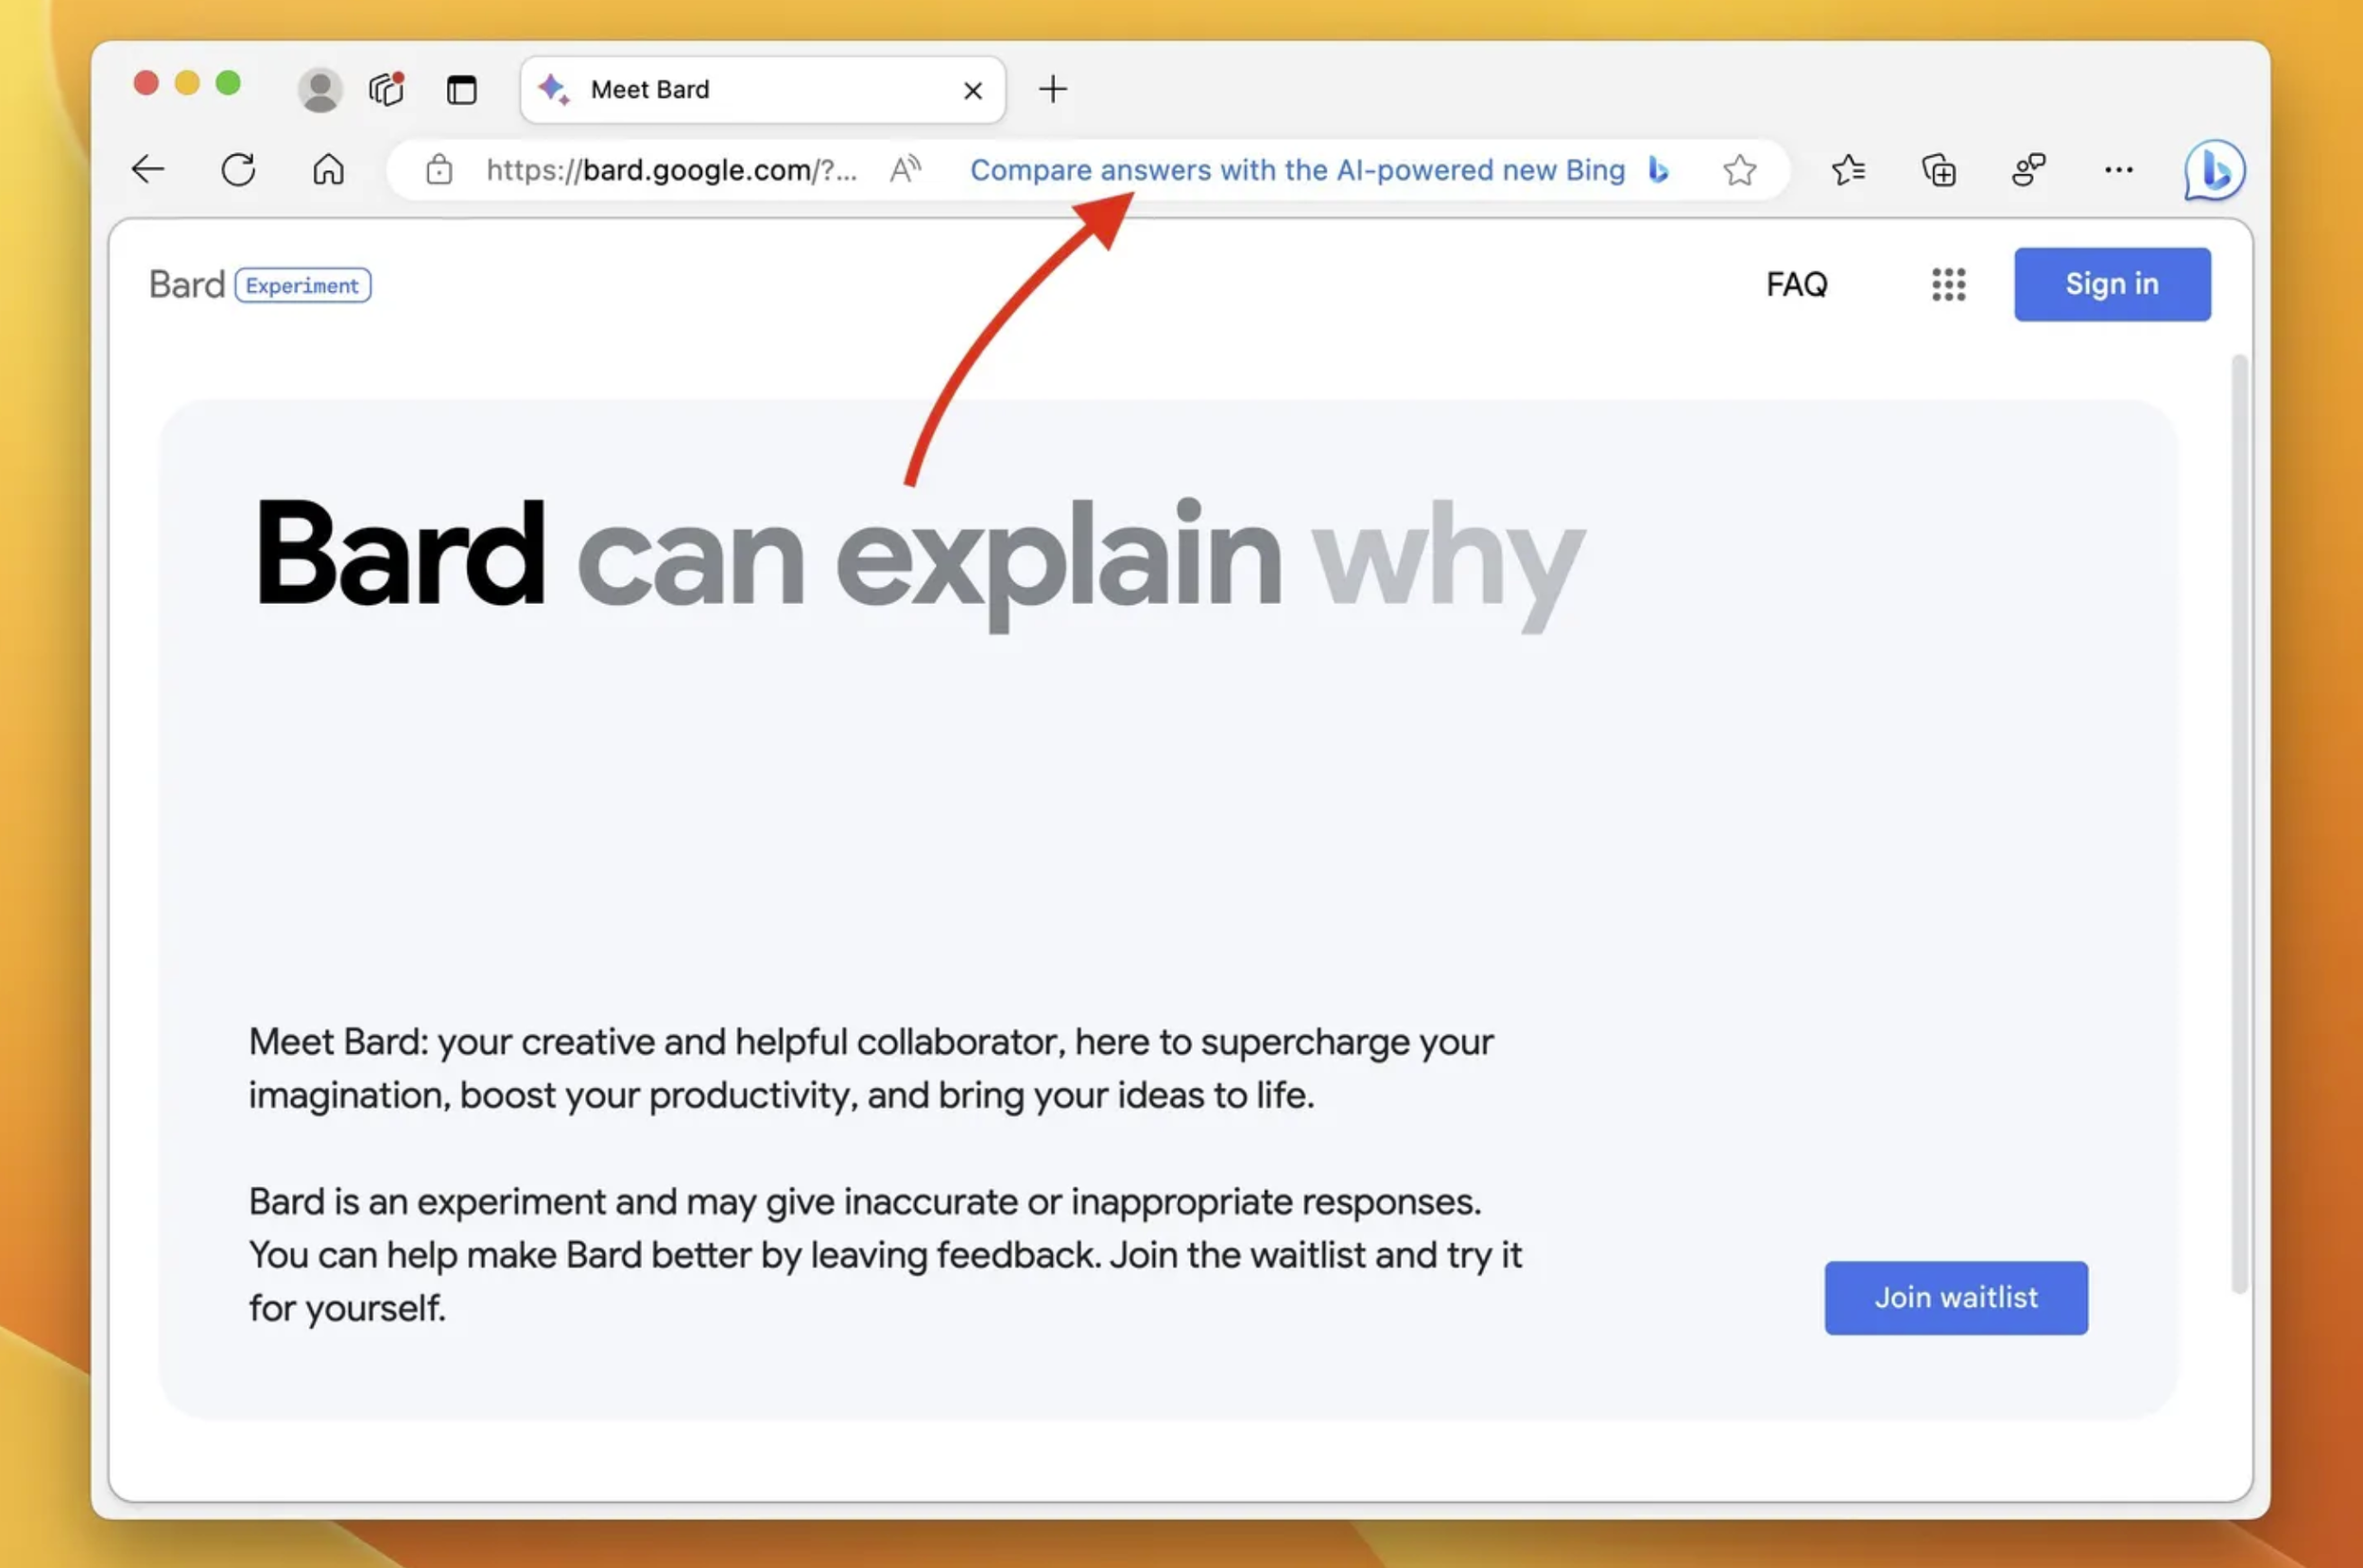The image size is (2363, 1568).
Task: Open Workspaces icon
Action: [x=387, y=89]
